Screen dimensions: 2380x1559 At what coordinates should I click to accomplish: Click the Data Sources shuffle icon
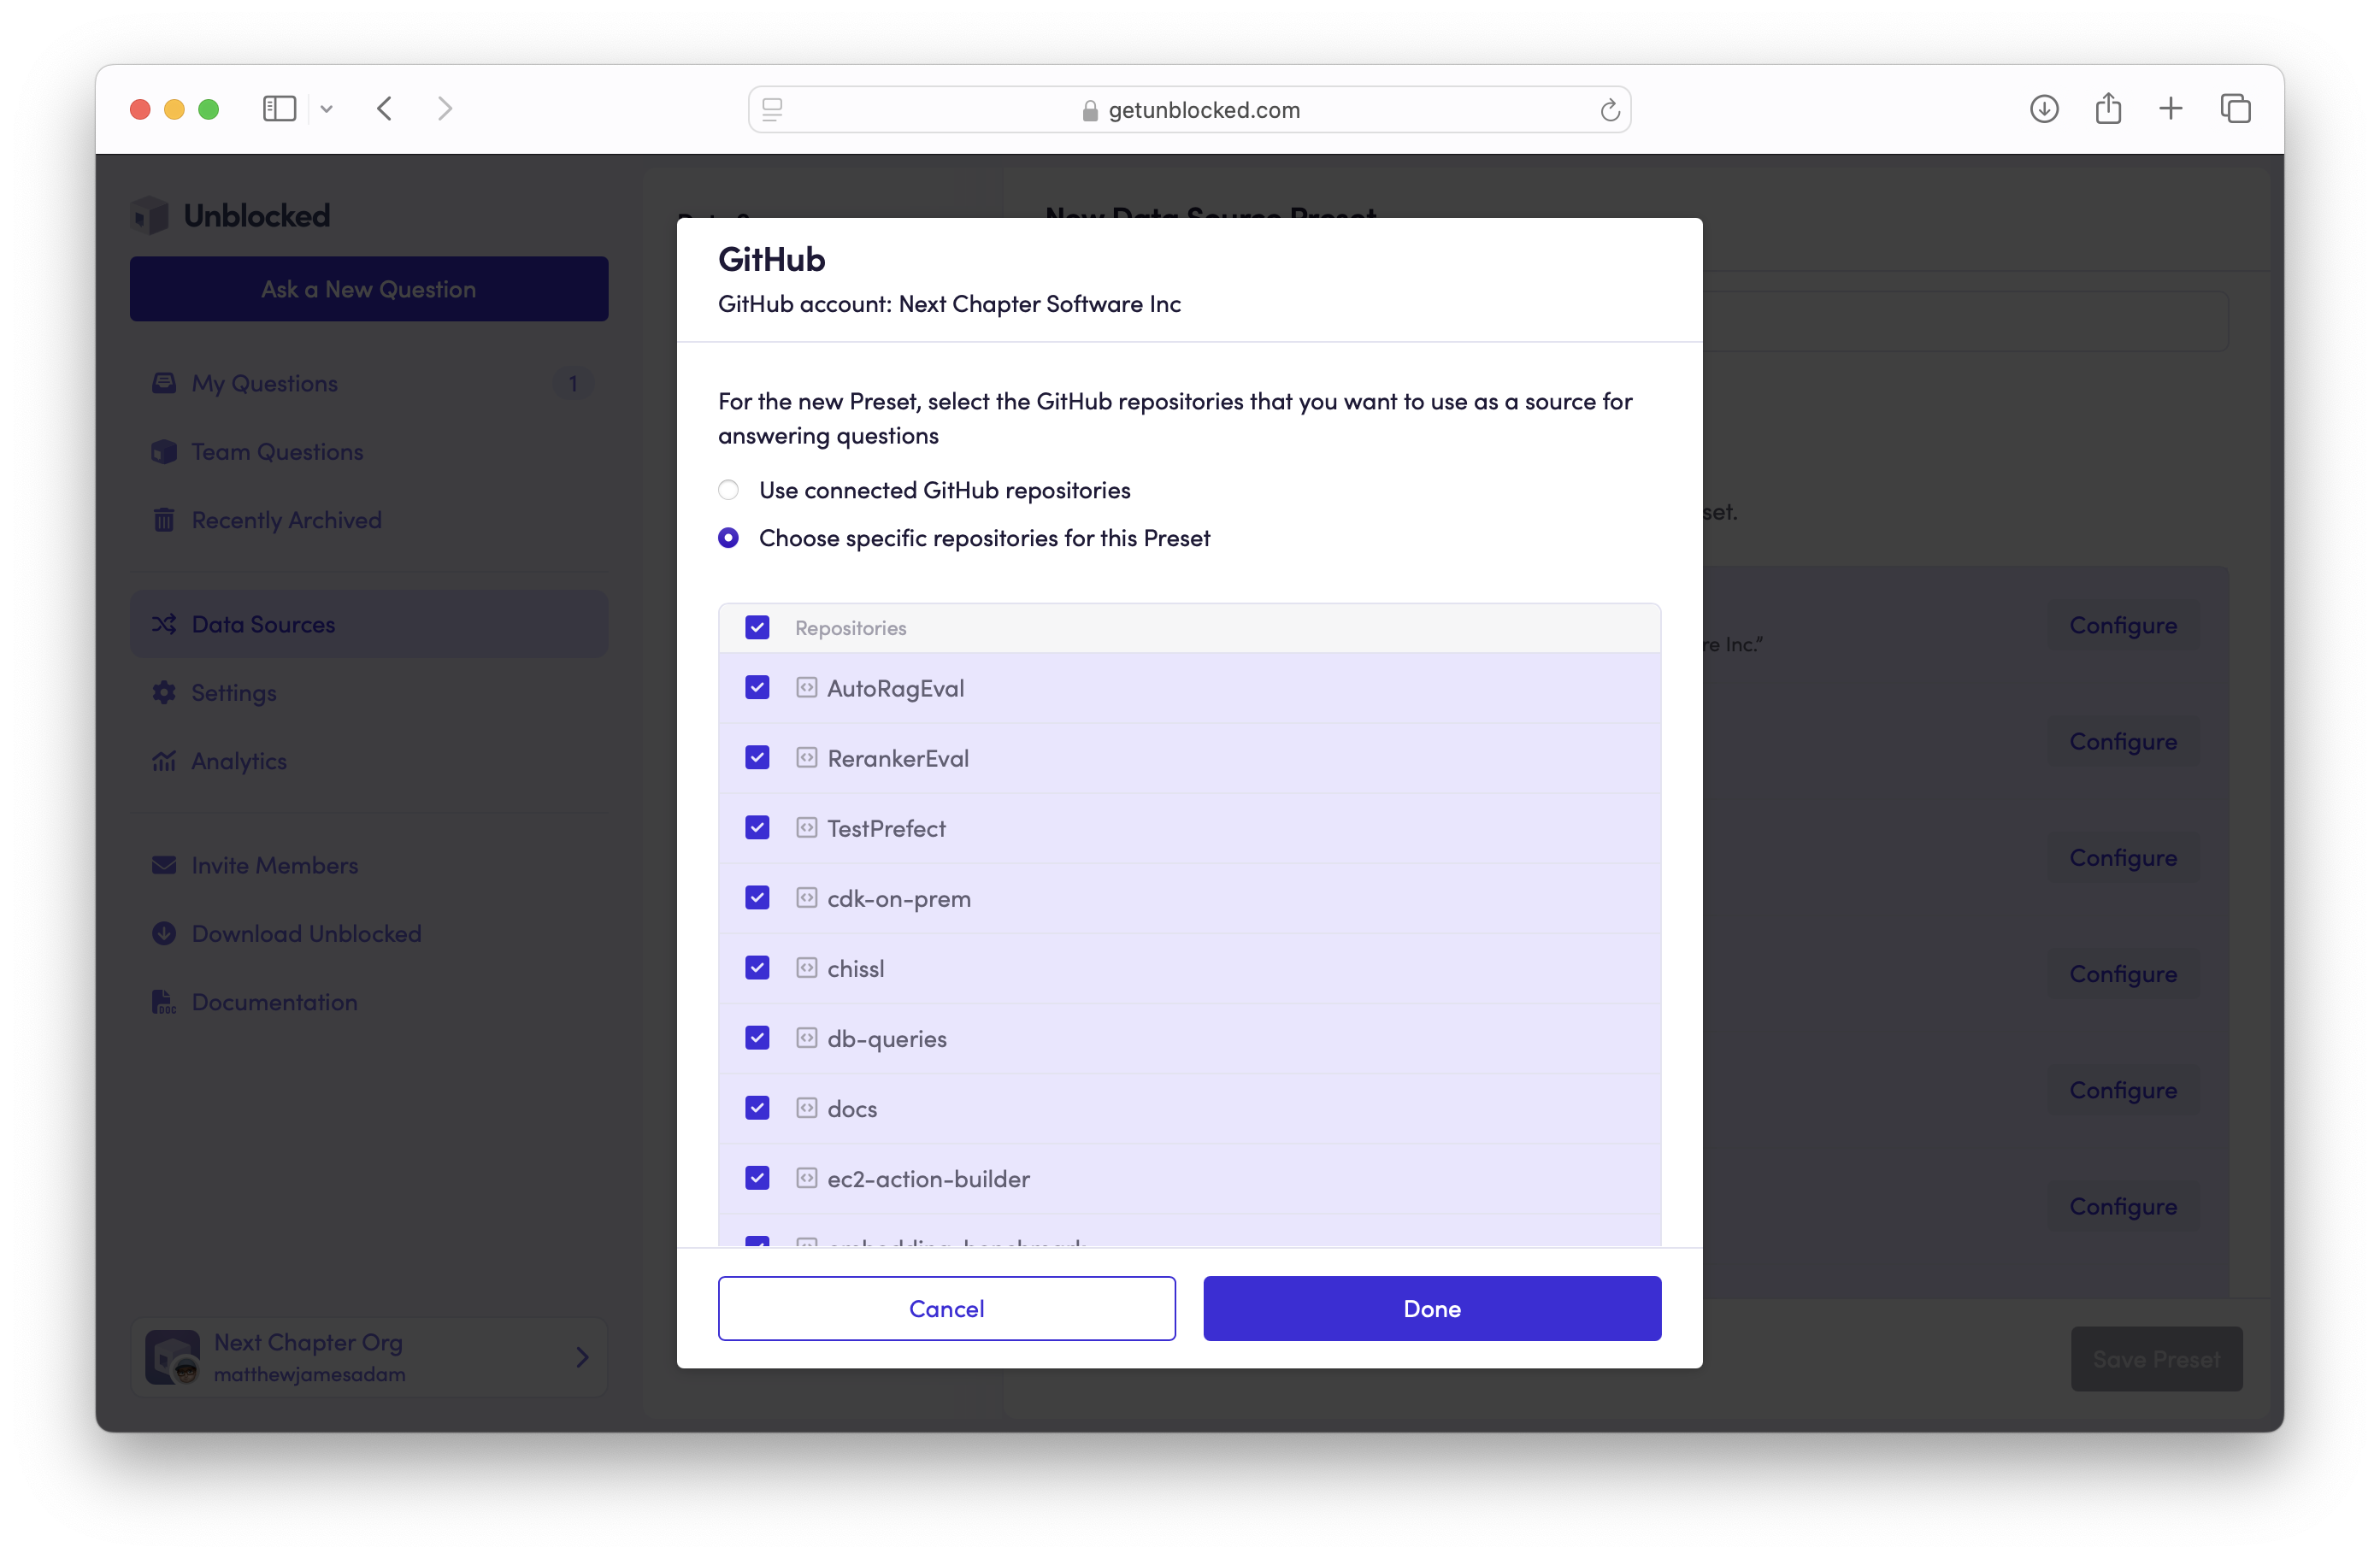pos(164,624)
